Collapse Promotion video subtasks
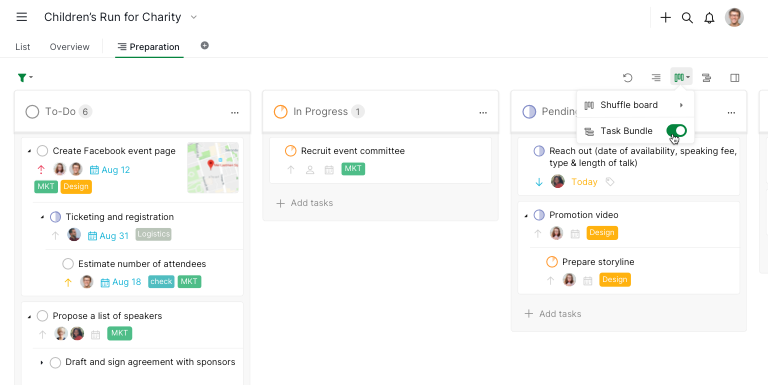The width and height of the screenshot is (768, 385). click(526, 215)
